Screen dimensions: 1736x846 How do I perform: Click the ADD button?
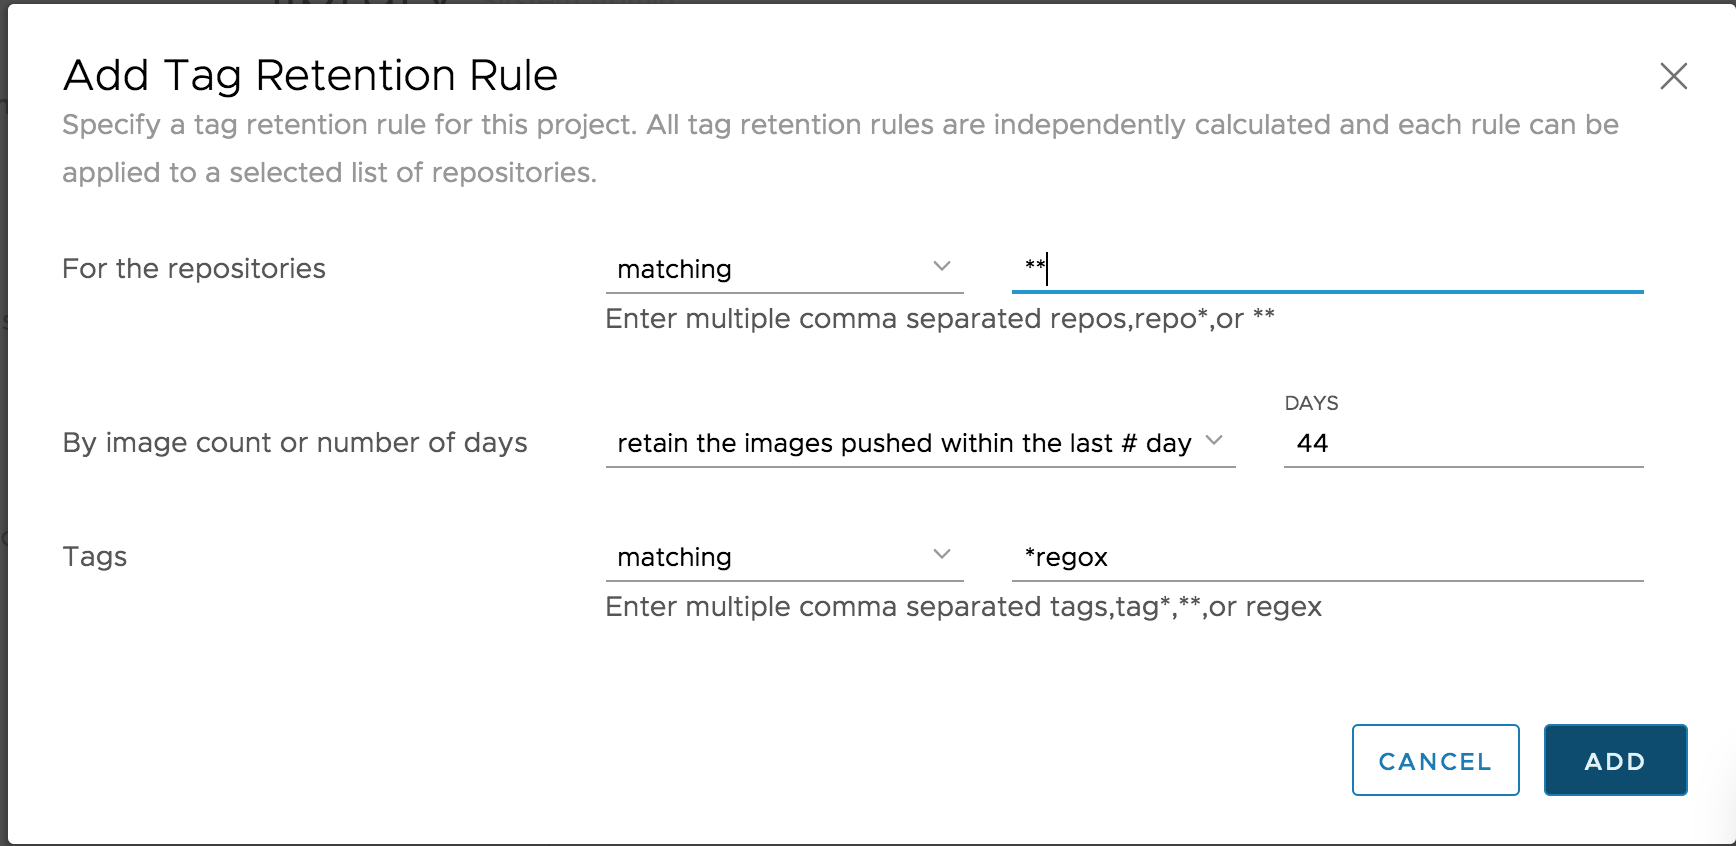[x=1615, y=760]
